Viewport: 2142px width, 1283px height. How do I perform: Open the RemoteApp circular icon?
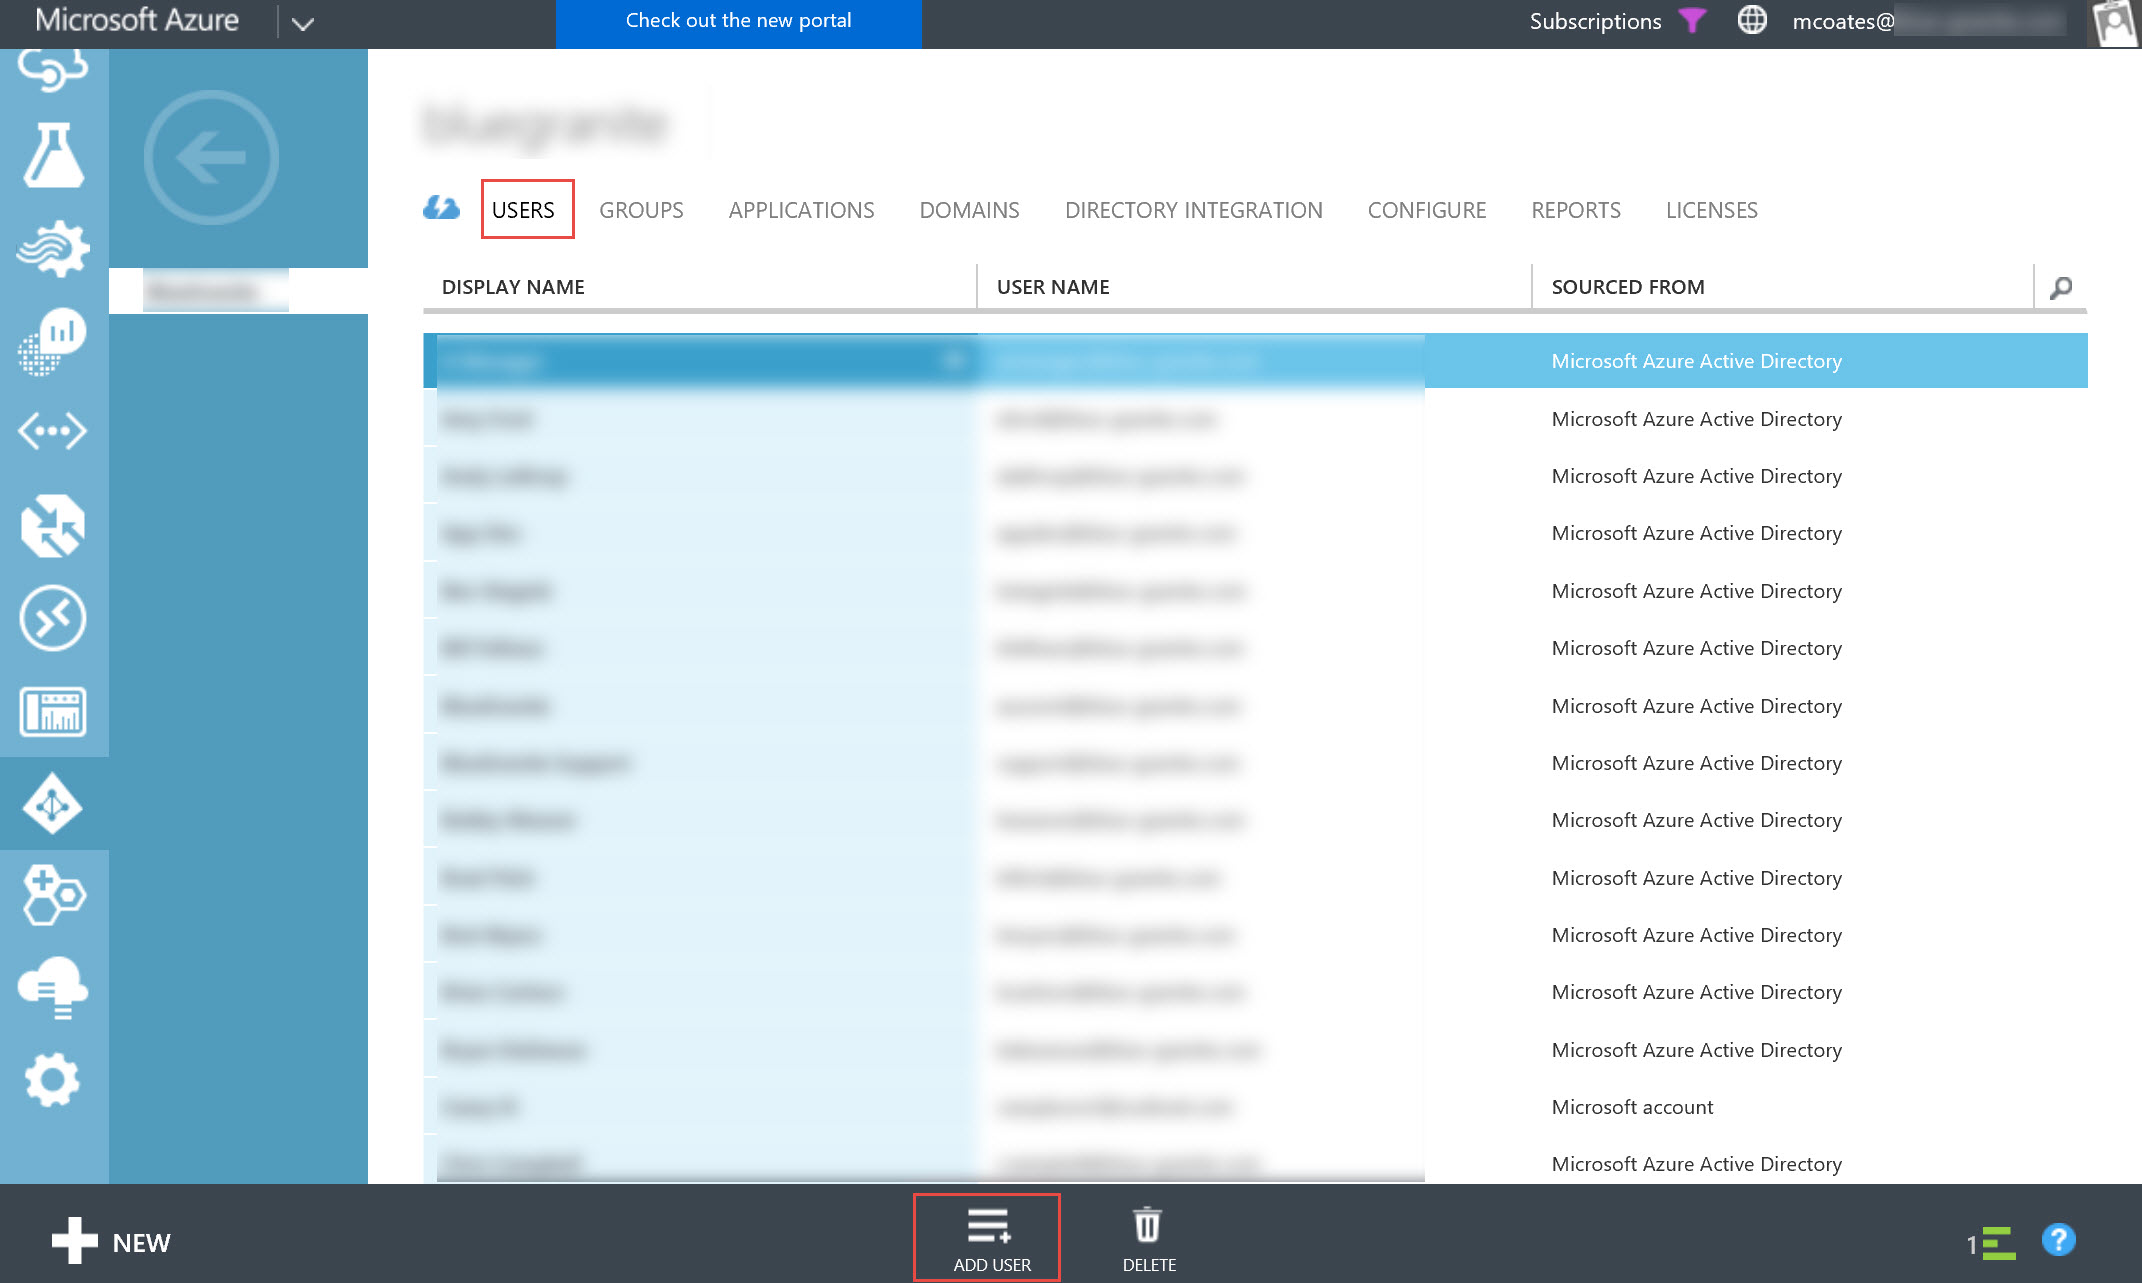click(x=54, y=618)
